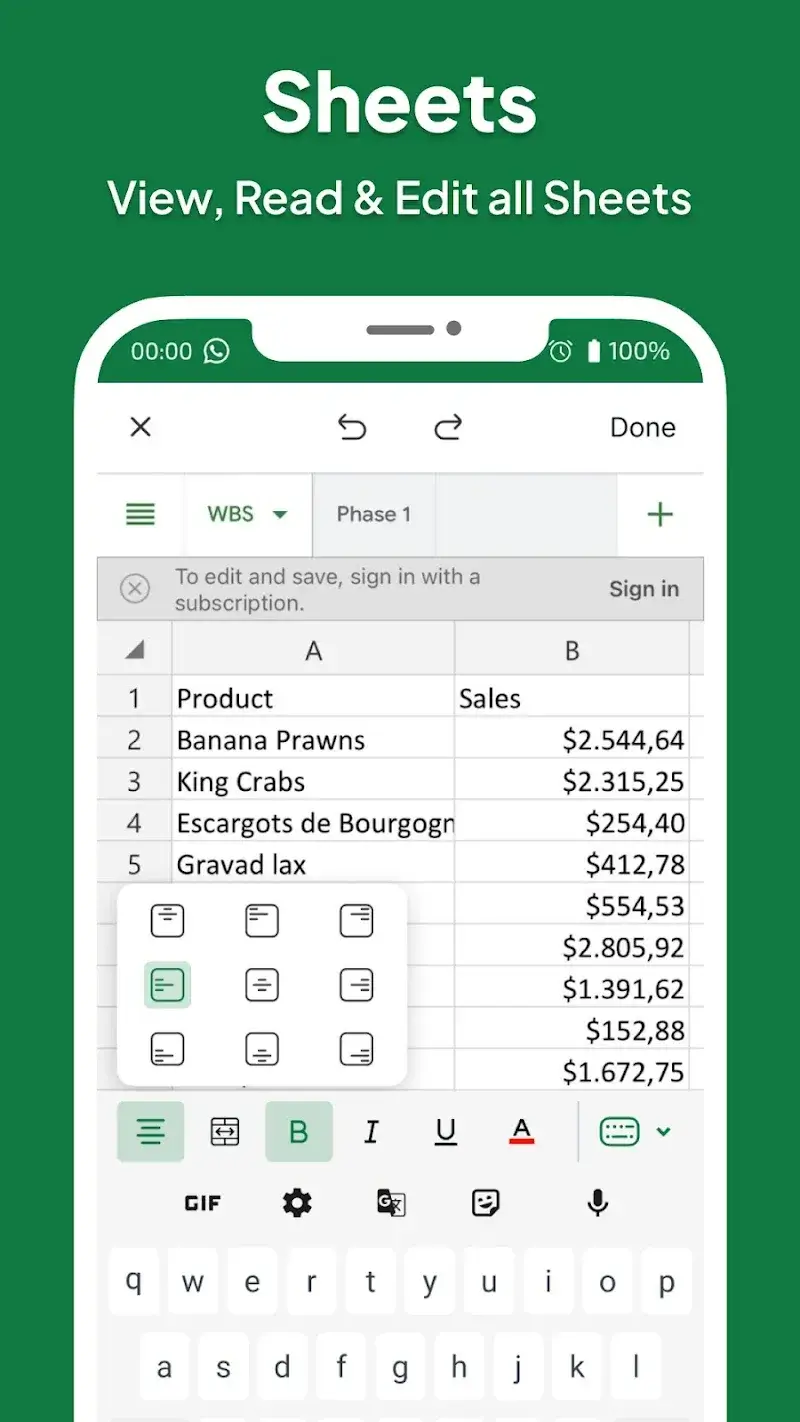Redo the last edit
This screenshot has width=800, height=1422.
(x=447, y=428)
